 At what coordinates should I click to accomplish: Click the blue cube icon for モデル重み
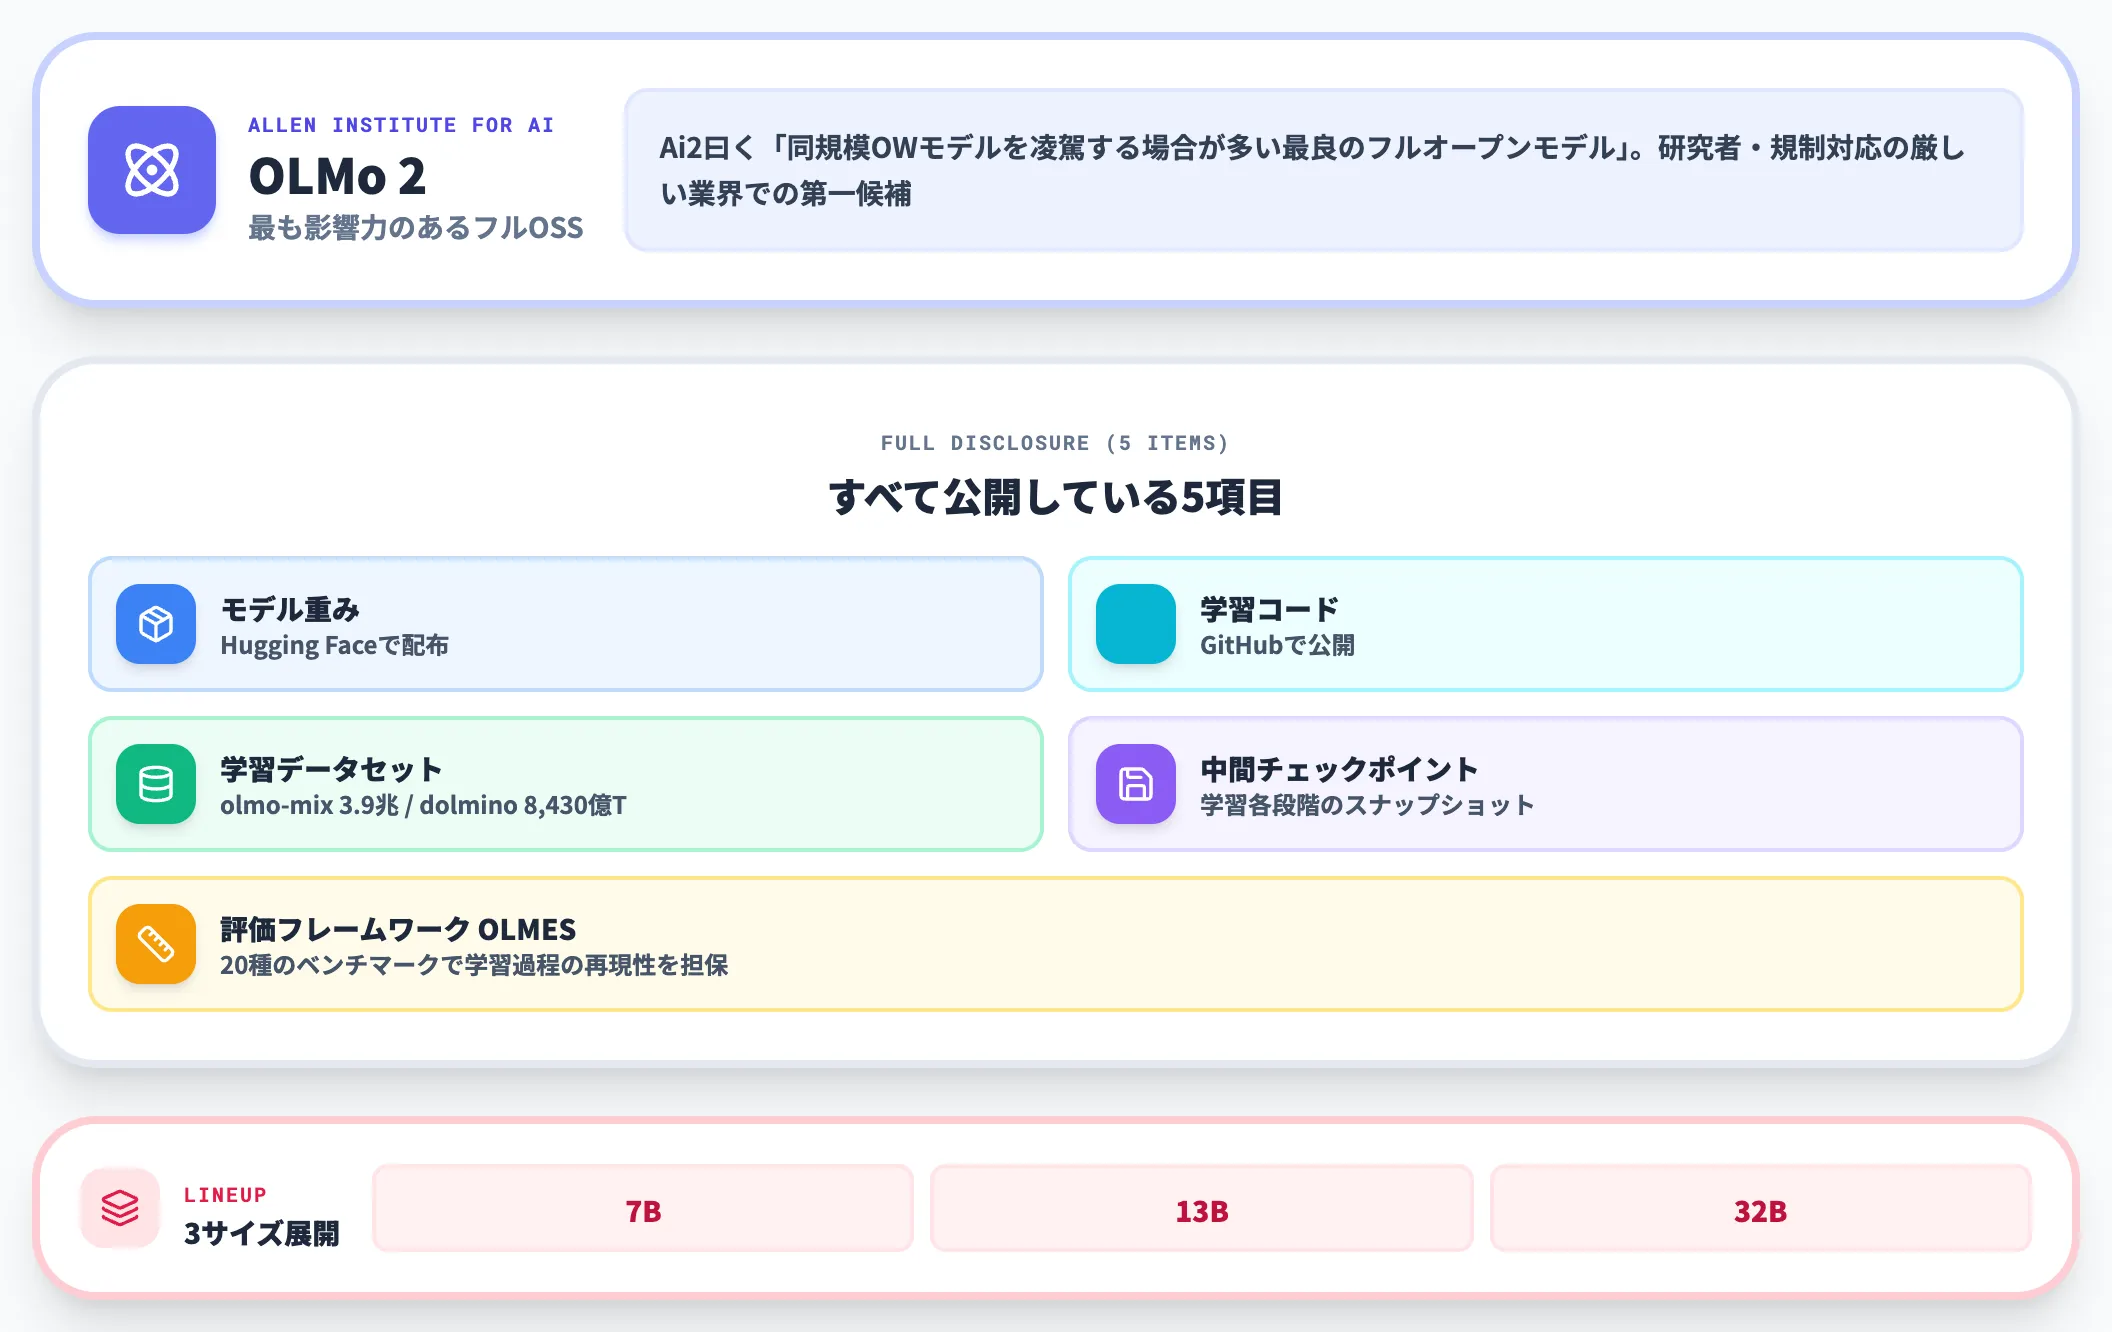pos(156,624)
